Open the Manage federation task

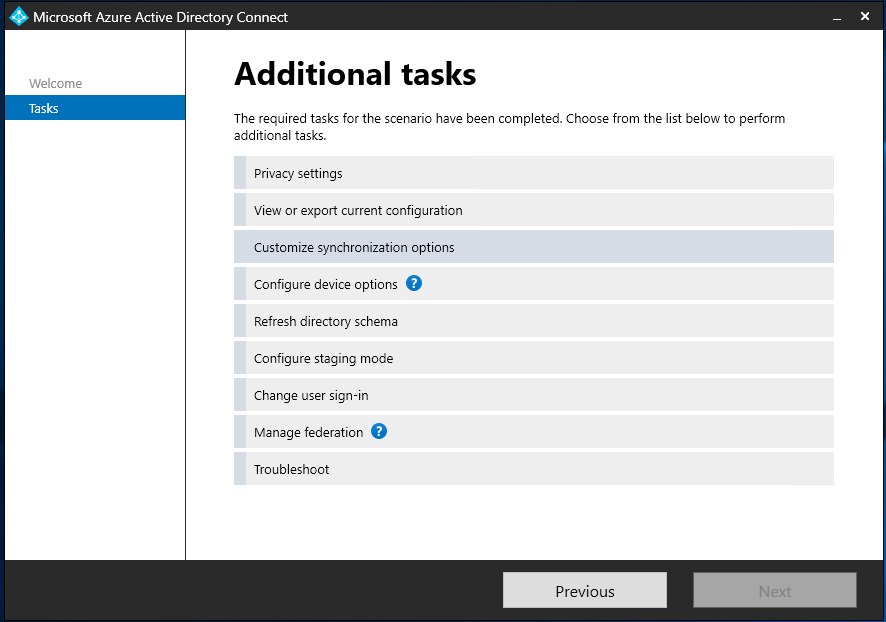(308, 433)
